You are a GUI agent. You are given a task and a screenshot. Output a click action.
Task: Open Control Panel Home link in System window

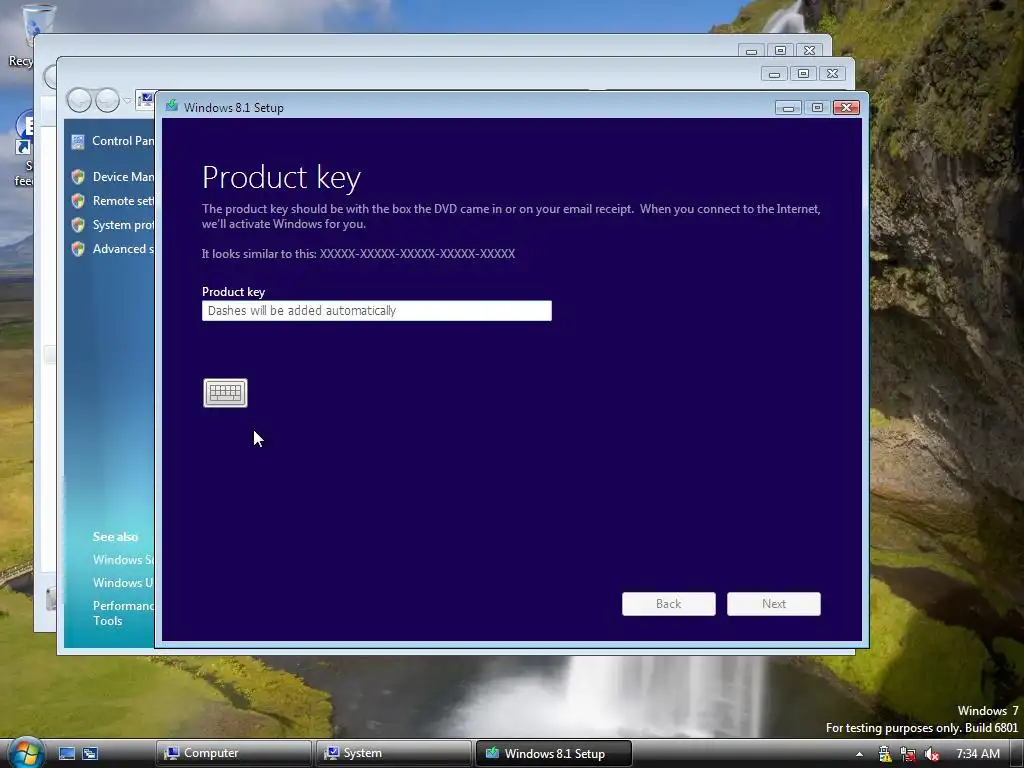tap(123, 141)
